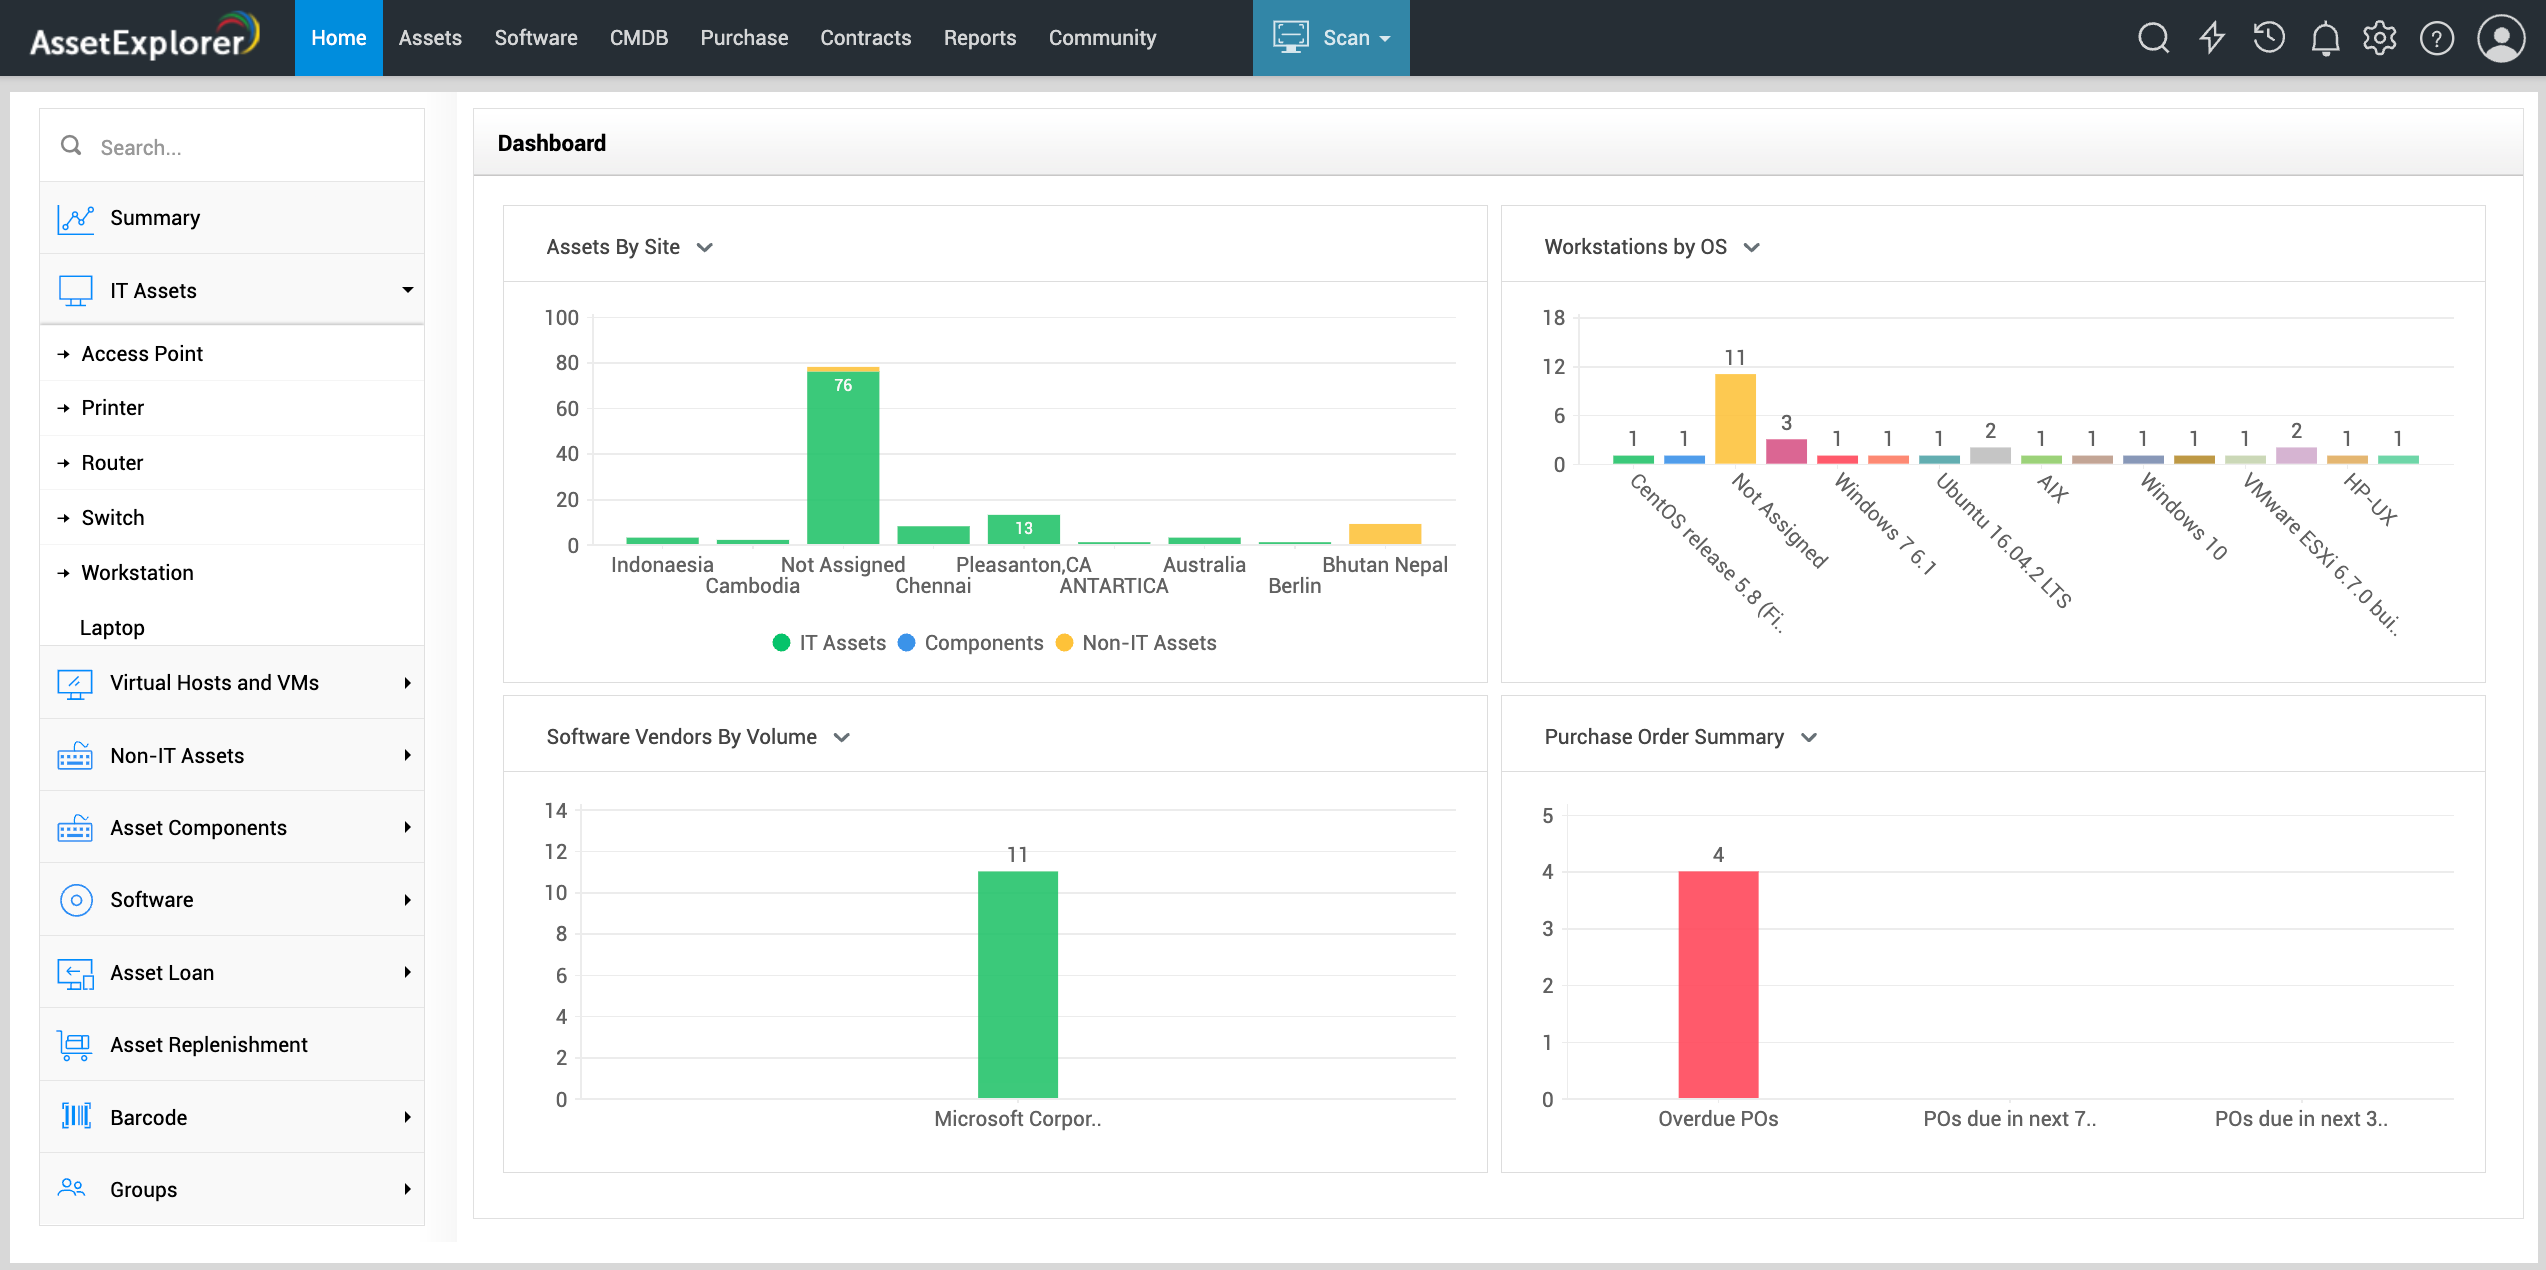Open quick actions lightning icon
2546x1270 pixels.
[x=2211, y=38]
